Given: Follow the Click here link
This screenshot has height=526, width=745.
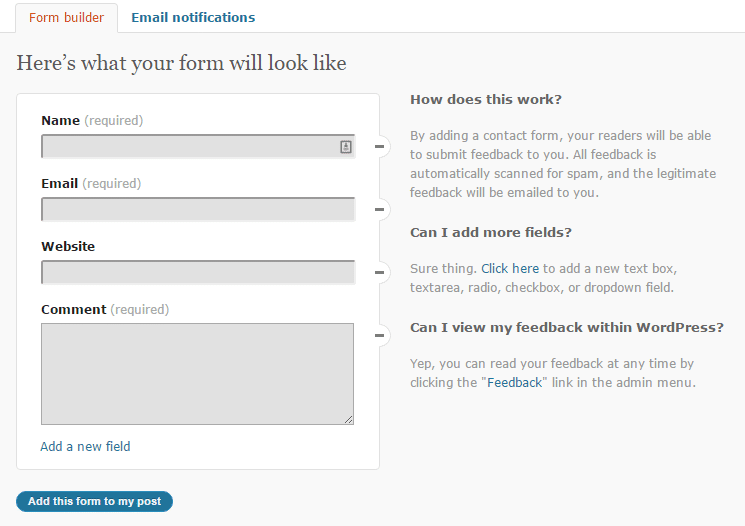Looking at the screenshot, I should [510, 268].
